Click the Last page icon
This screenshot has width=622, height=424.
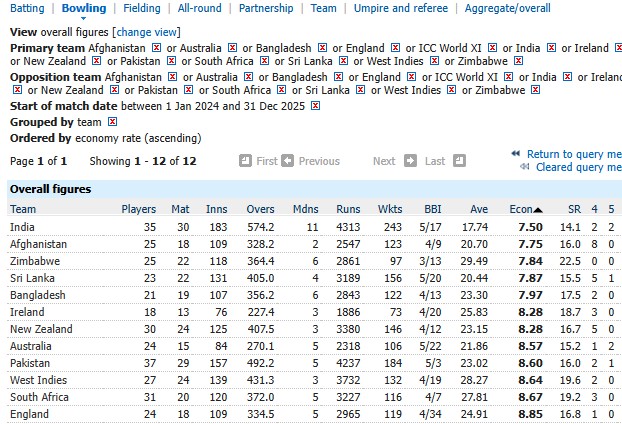(459, 161)
